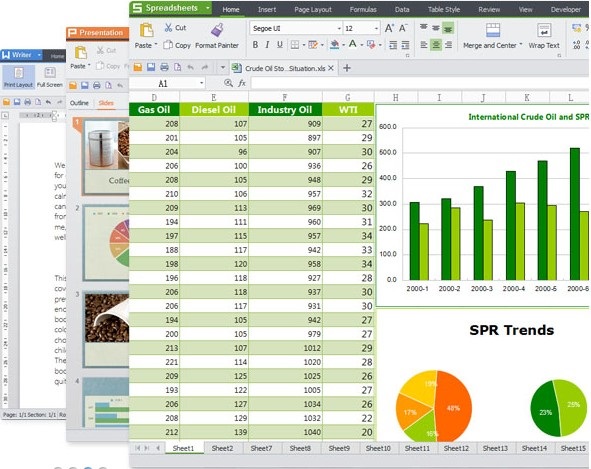Click the cell borders icon
Viewport: 591px width, 469px height.
(295, 45)
